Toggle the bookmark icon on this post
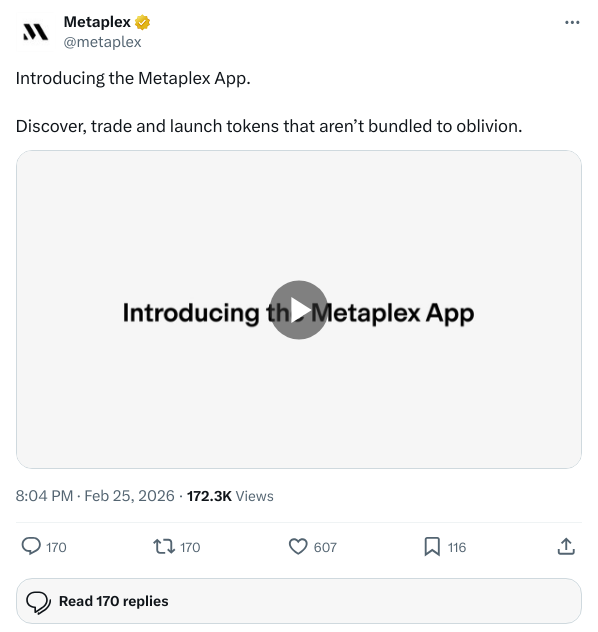Screen dimensions: 598x632 click(x=432, y=547)
